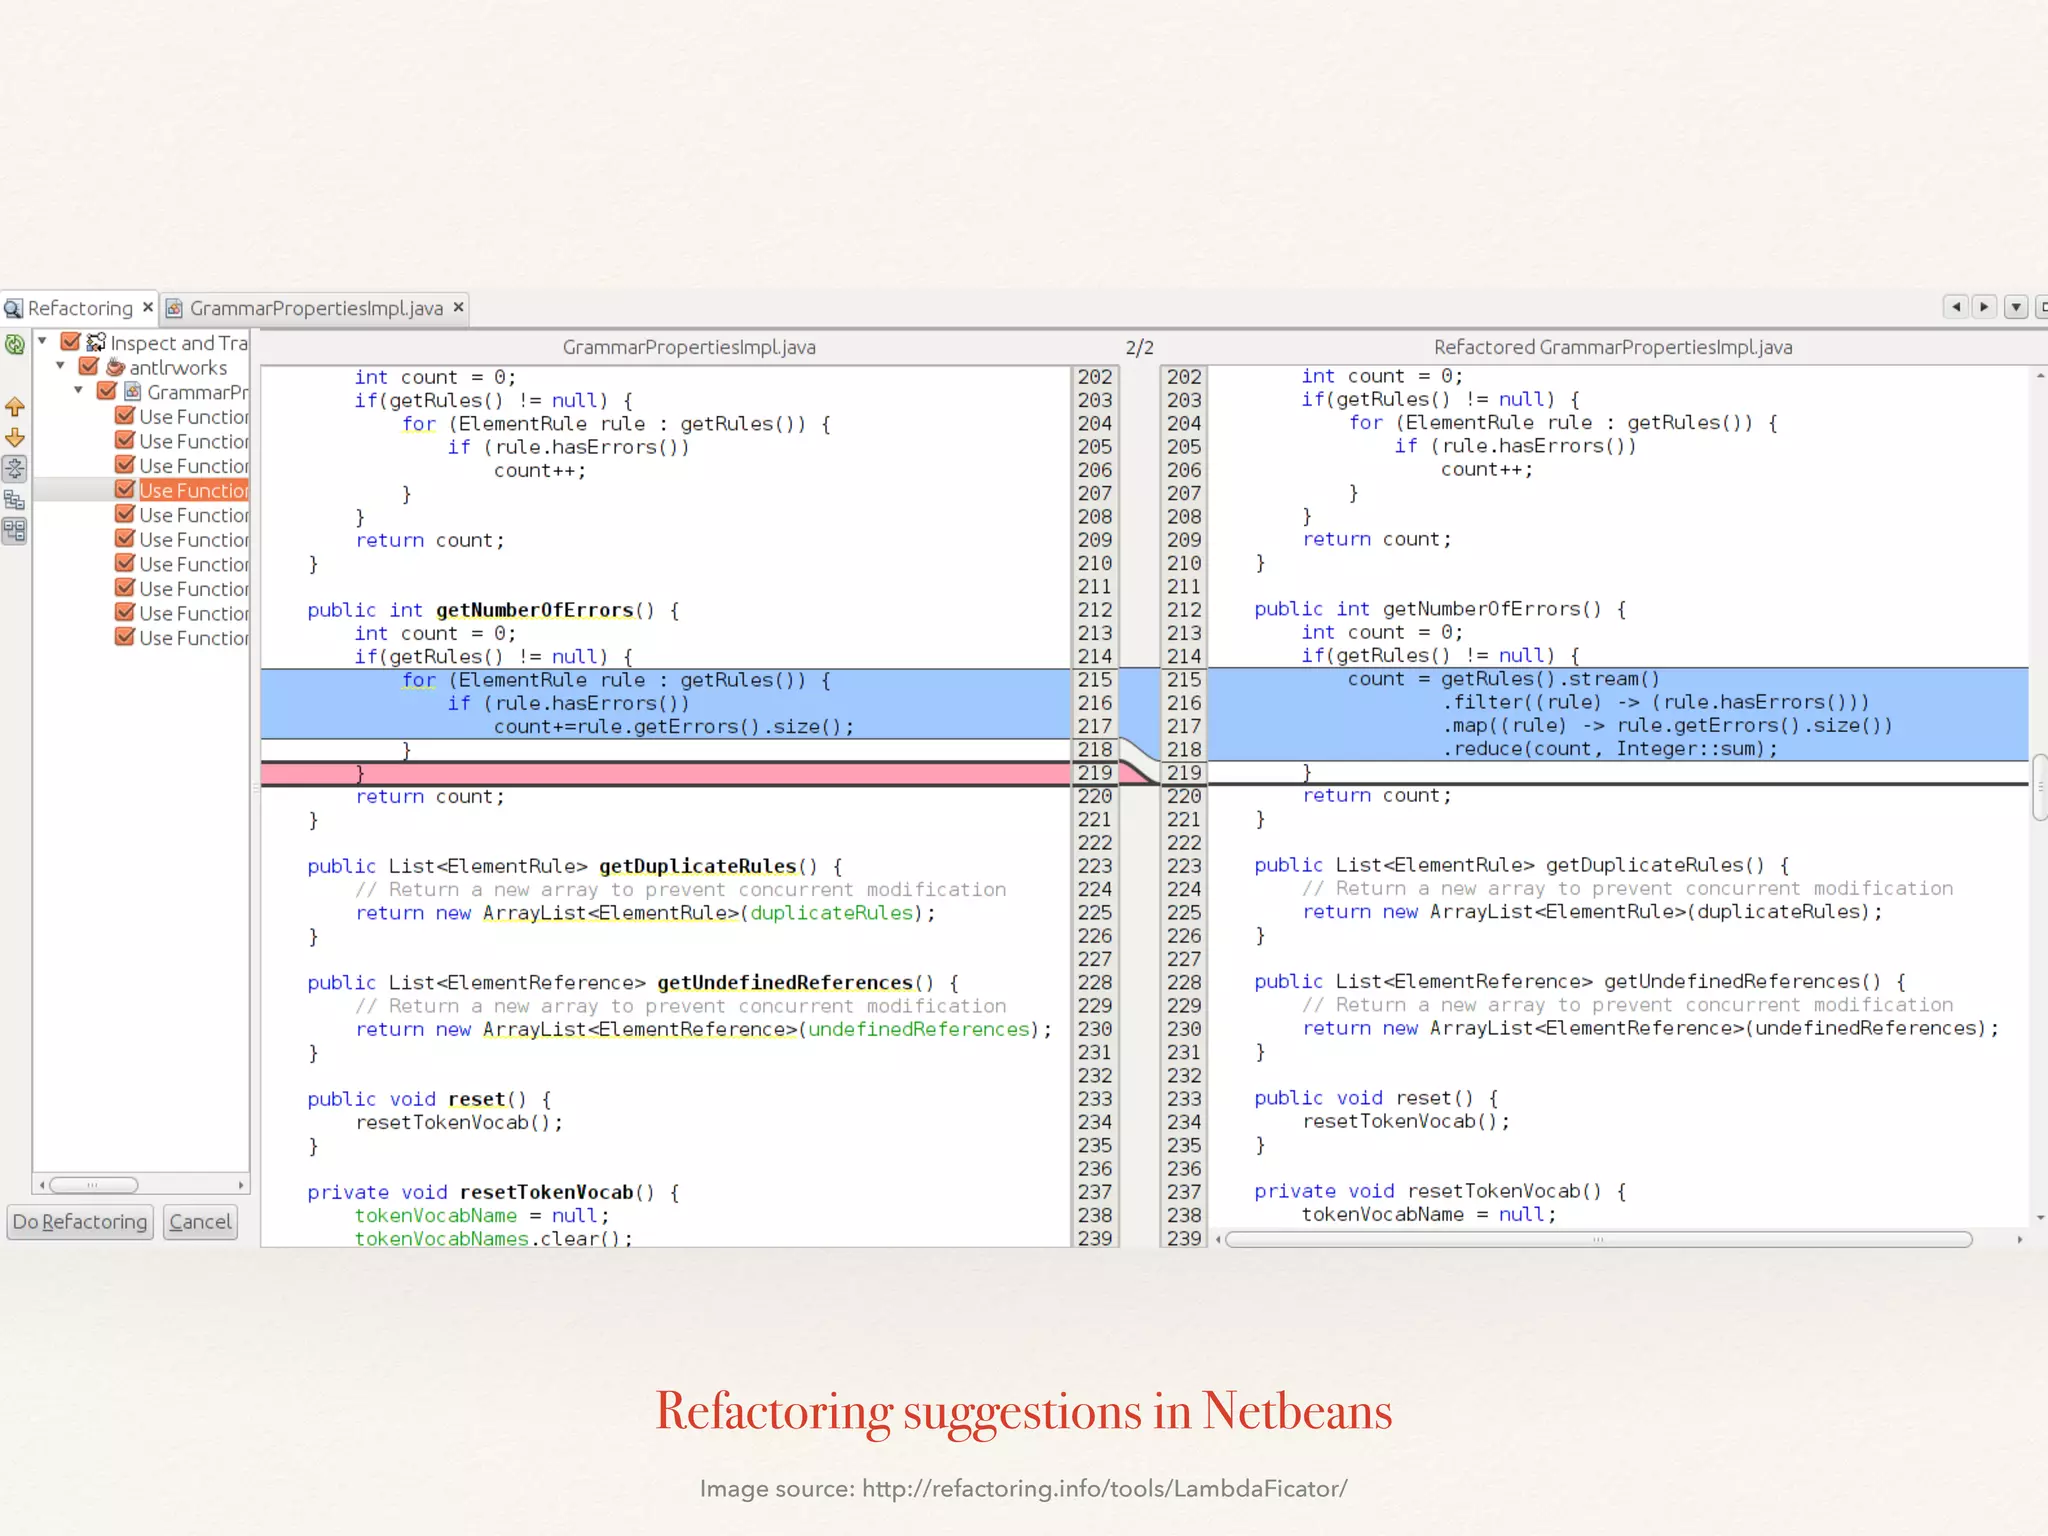Click the Refactored GrammarPropertiesImpl.java header
Image resolution: width=2048 pixels, height=1536 pixels.
[1613, 347]
